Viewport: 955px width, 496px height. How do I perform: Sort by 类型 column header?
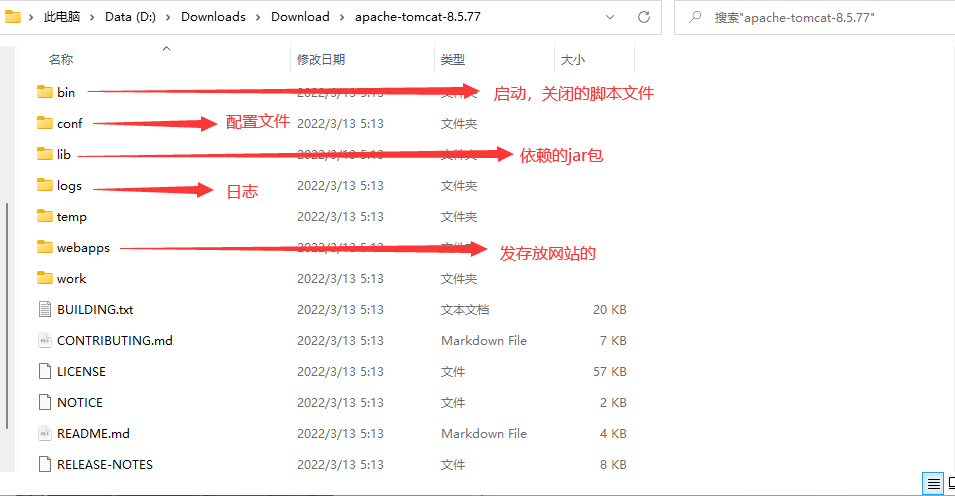(x=453, y=60)
